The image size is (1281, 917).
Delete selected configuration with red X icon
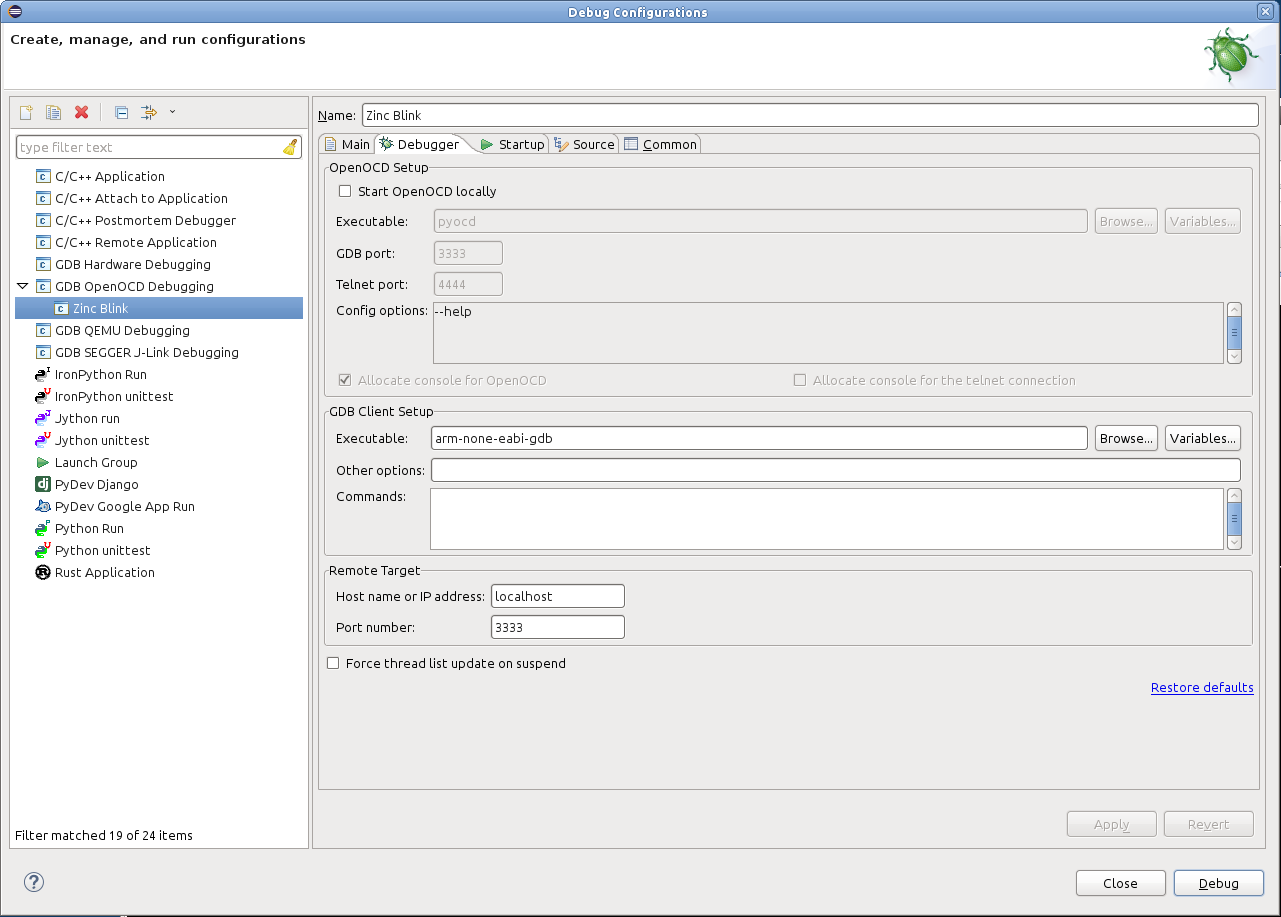[x=82, y=112]
